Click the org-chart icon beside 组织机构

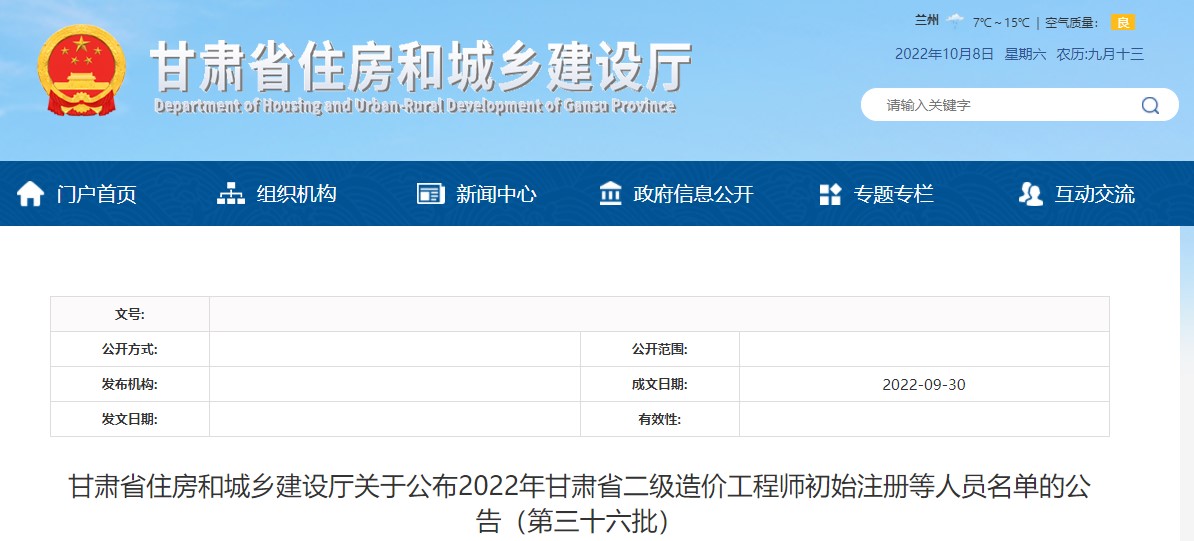point(231,194)
